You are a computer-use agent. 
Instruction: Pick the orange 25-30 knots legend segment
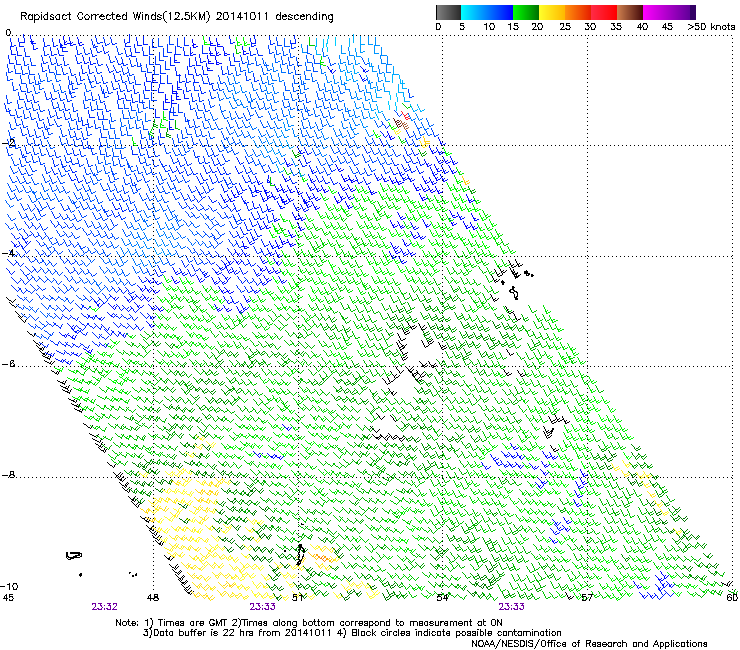coord(578,12)
